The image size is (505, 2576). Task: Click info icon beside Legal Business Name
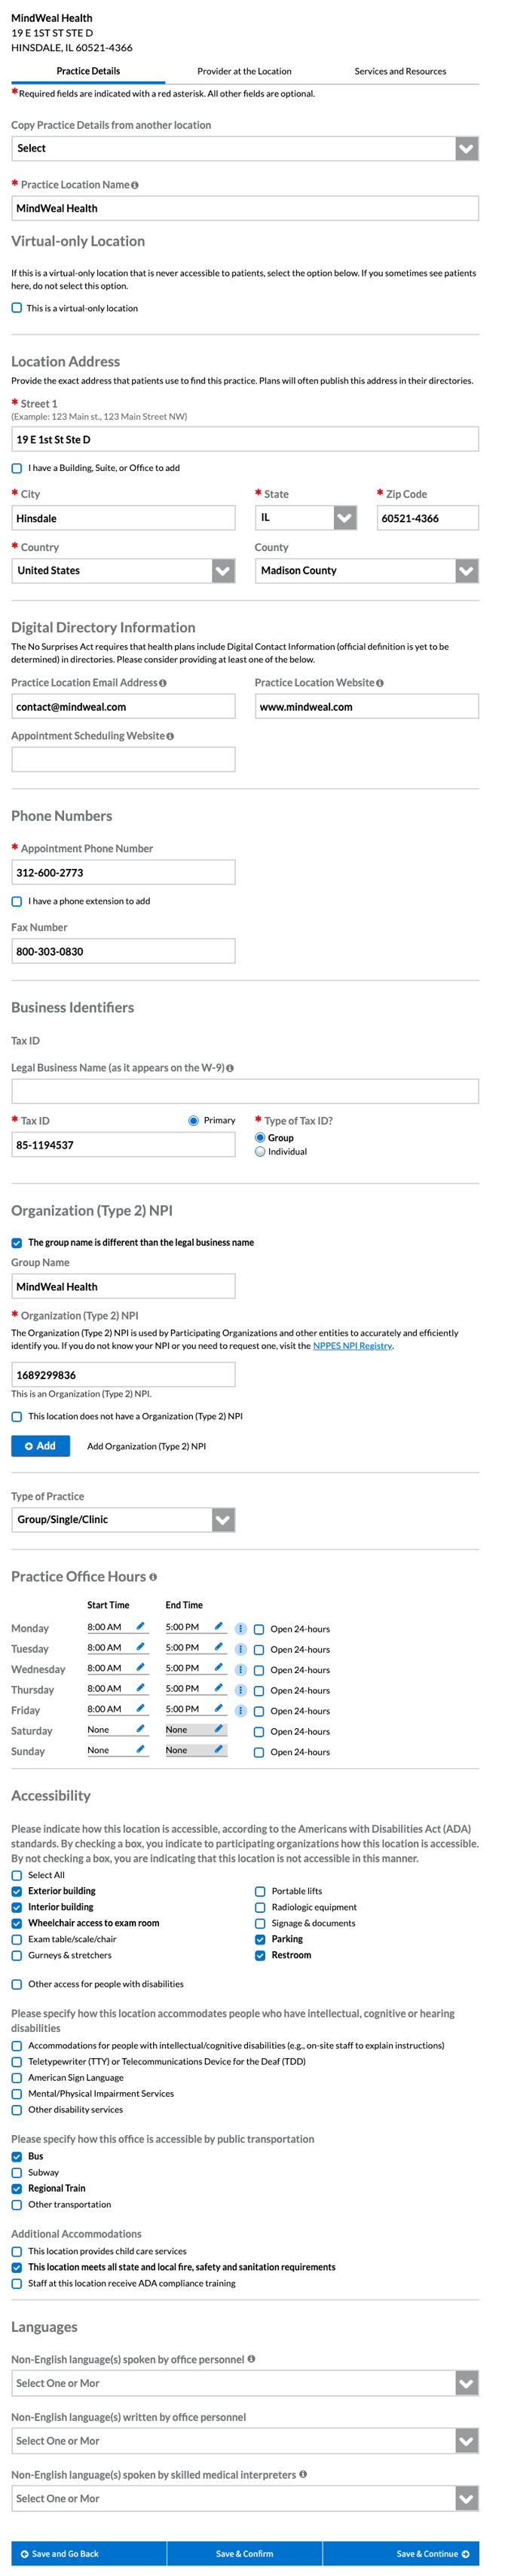click(x=230, y=1069)
